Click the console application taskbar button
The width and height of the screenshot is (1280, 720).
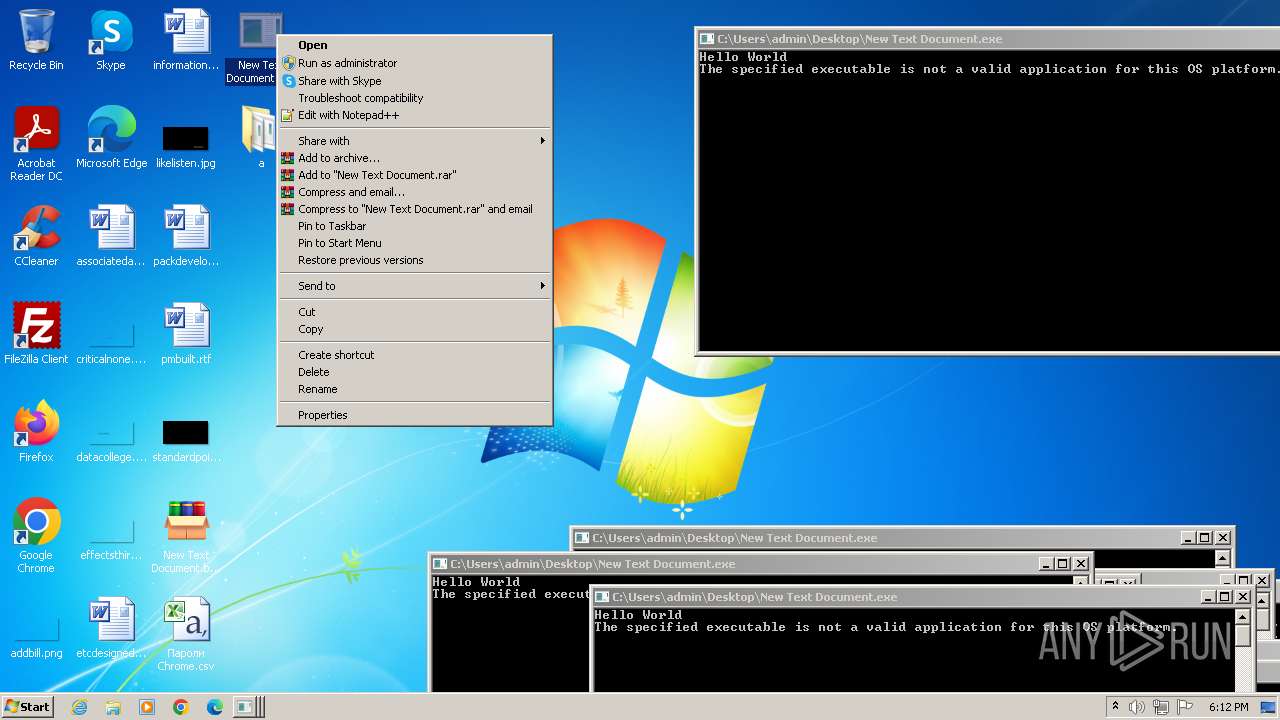249,707
